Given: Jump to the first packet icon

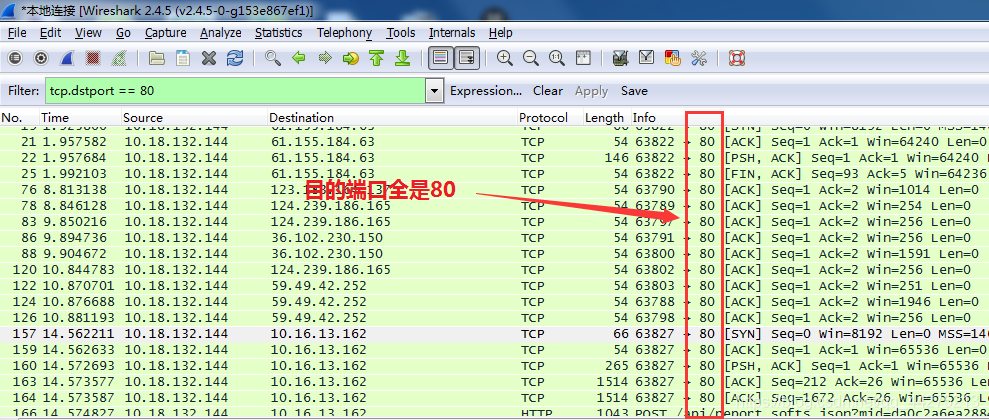Looking at the screenshot, I should tap(377, 59).
